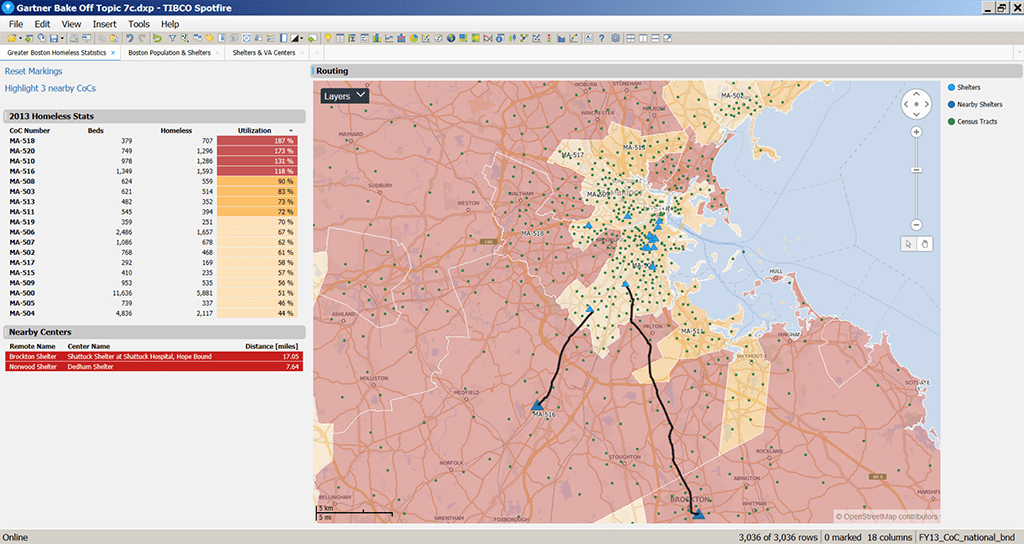
Task: Open the File menu
Action: pos(16,24)
